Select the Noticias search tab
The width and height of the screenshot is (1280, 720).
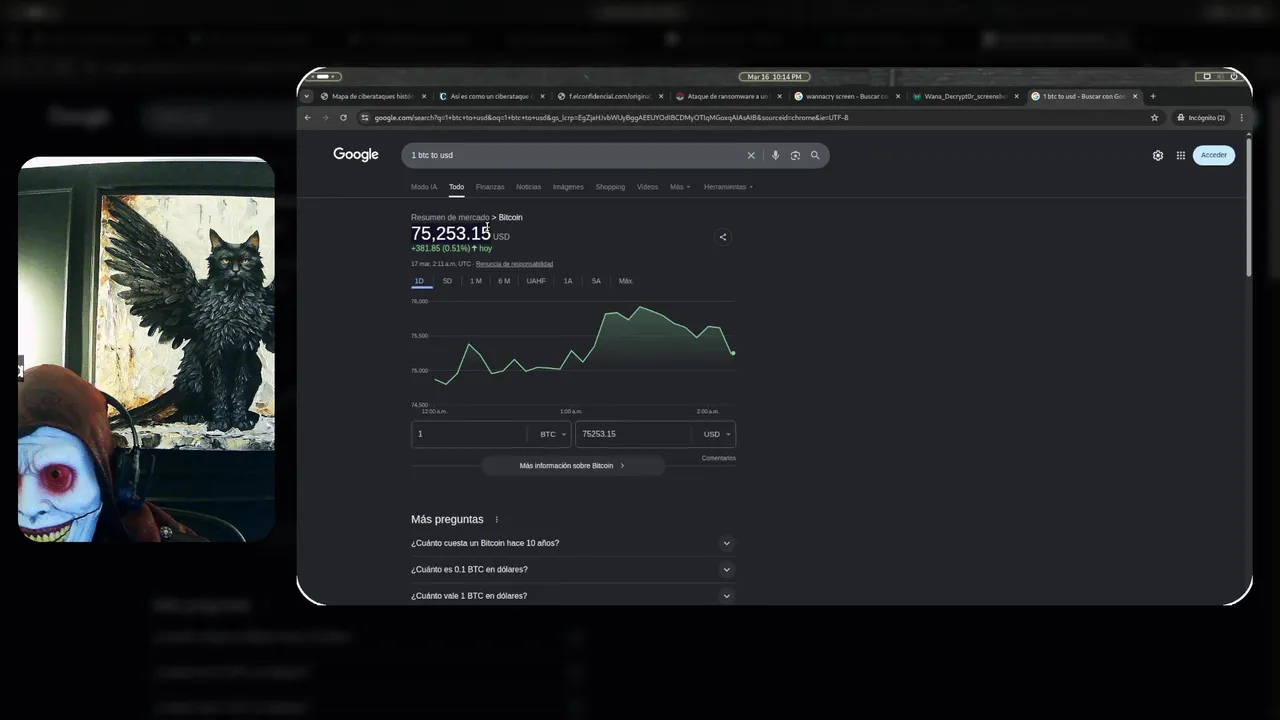coord(528,187)
